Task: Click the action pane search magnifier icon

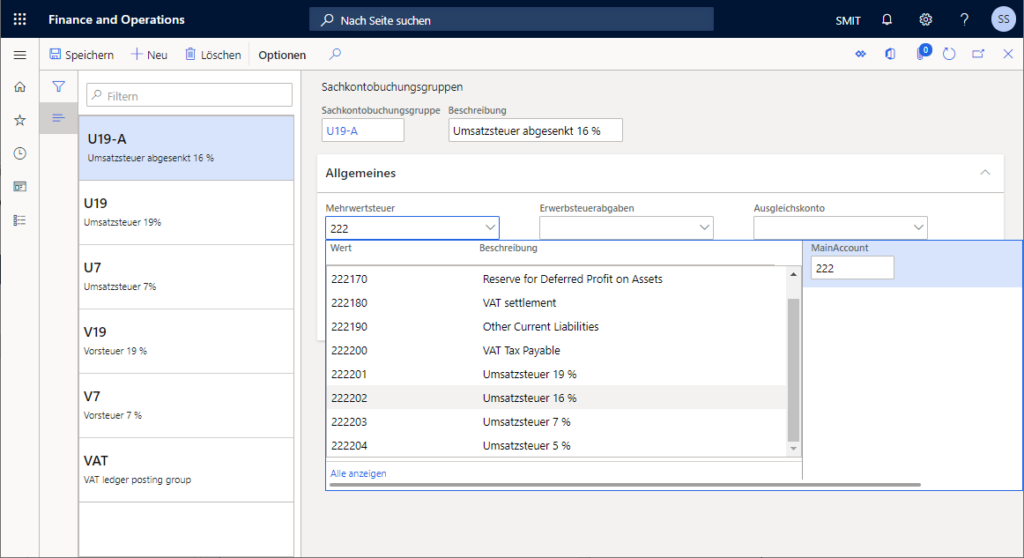Action: pyautogui.click(x=335, y=54)
